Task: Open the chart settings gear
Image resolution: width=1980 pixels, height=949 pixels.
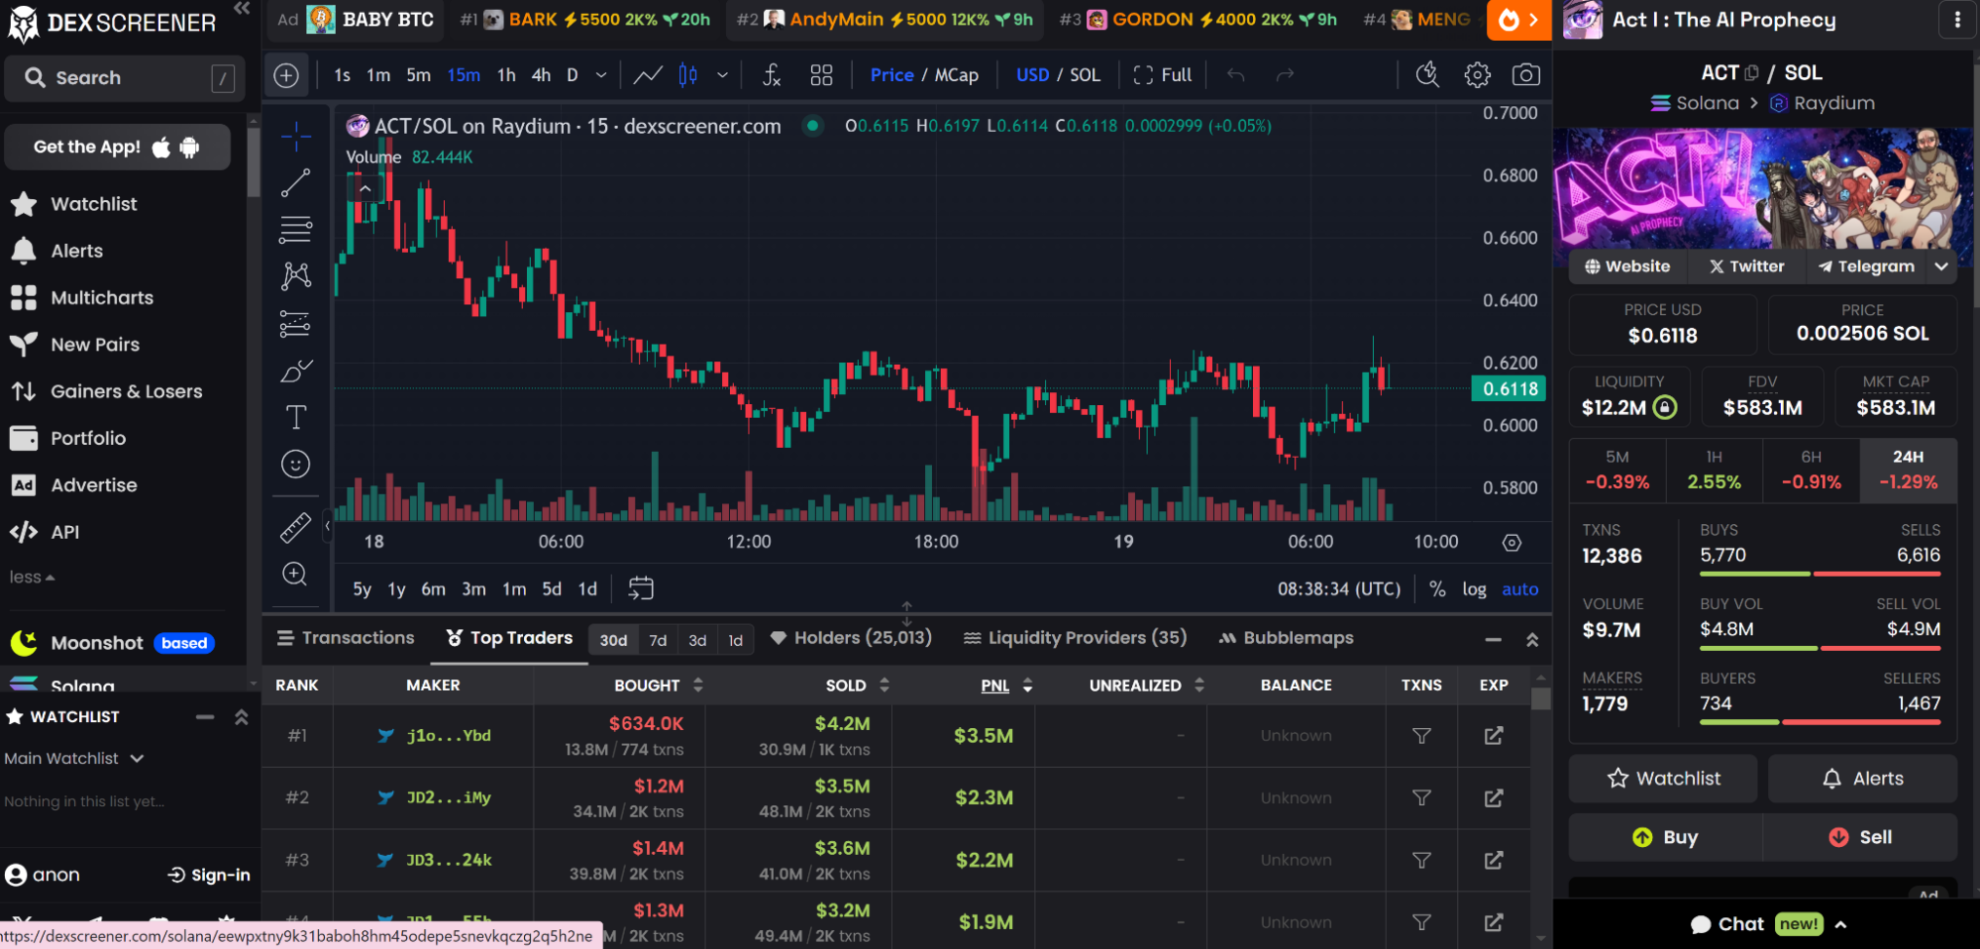Action: pyautogui.click(x=1476, y=74)
